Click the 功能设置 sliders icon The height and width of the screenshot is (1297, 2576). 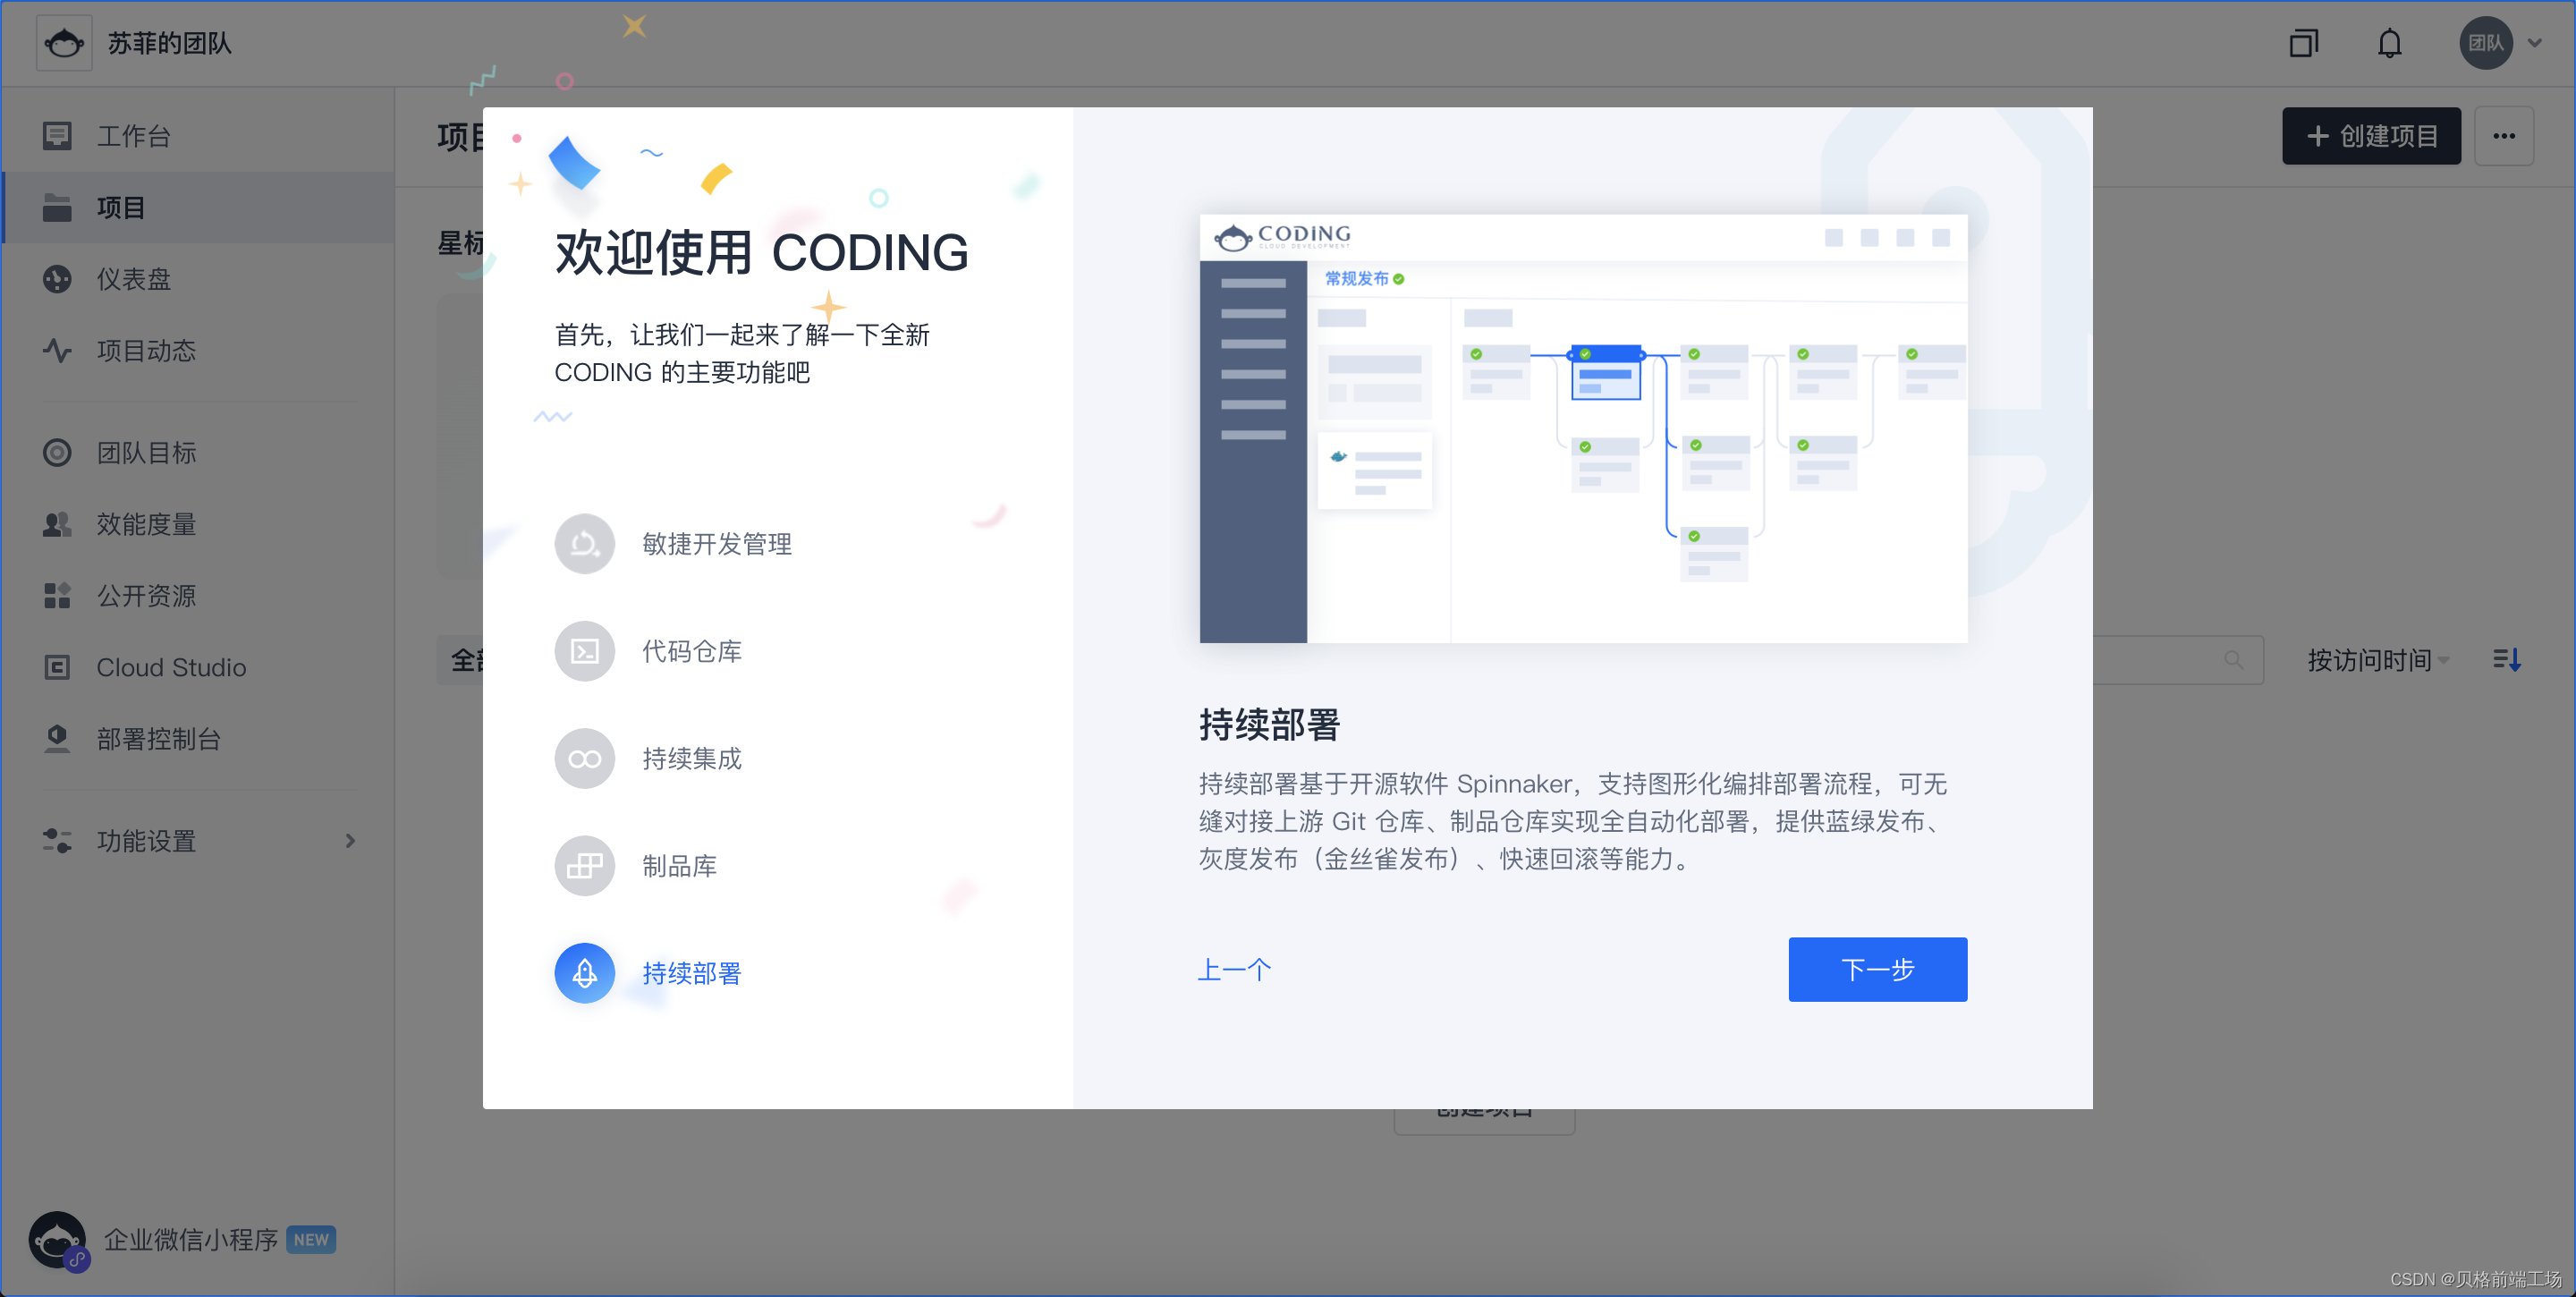coord(57,841)
